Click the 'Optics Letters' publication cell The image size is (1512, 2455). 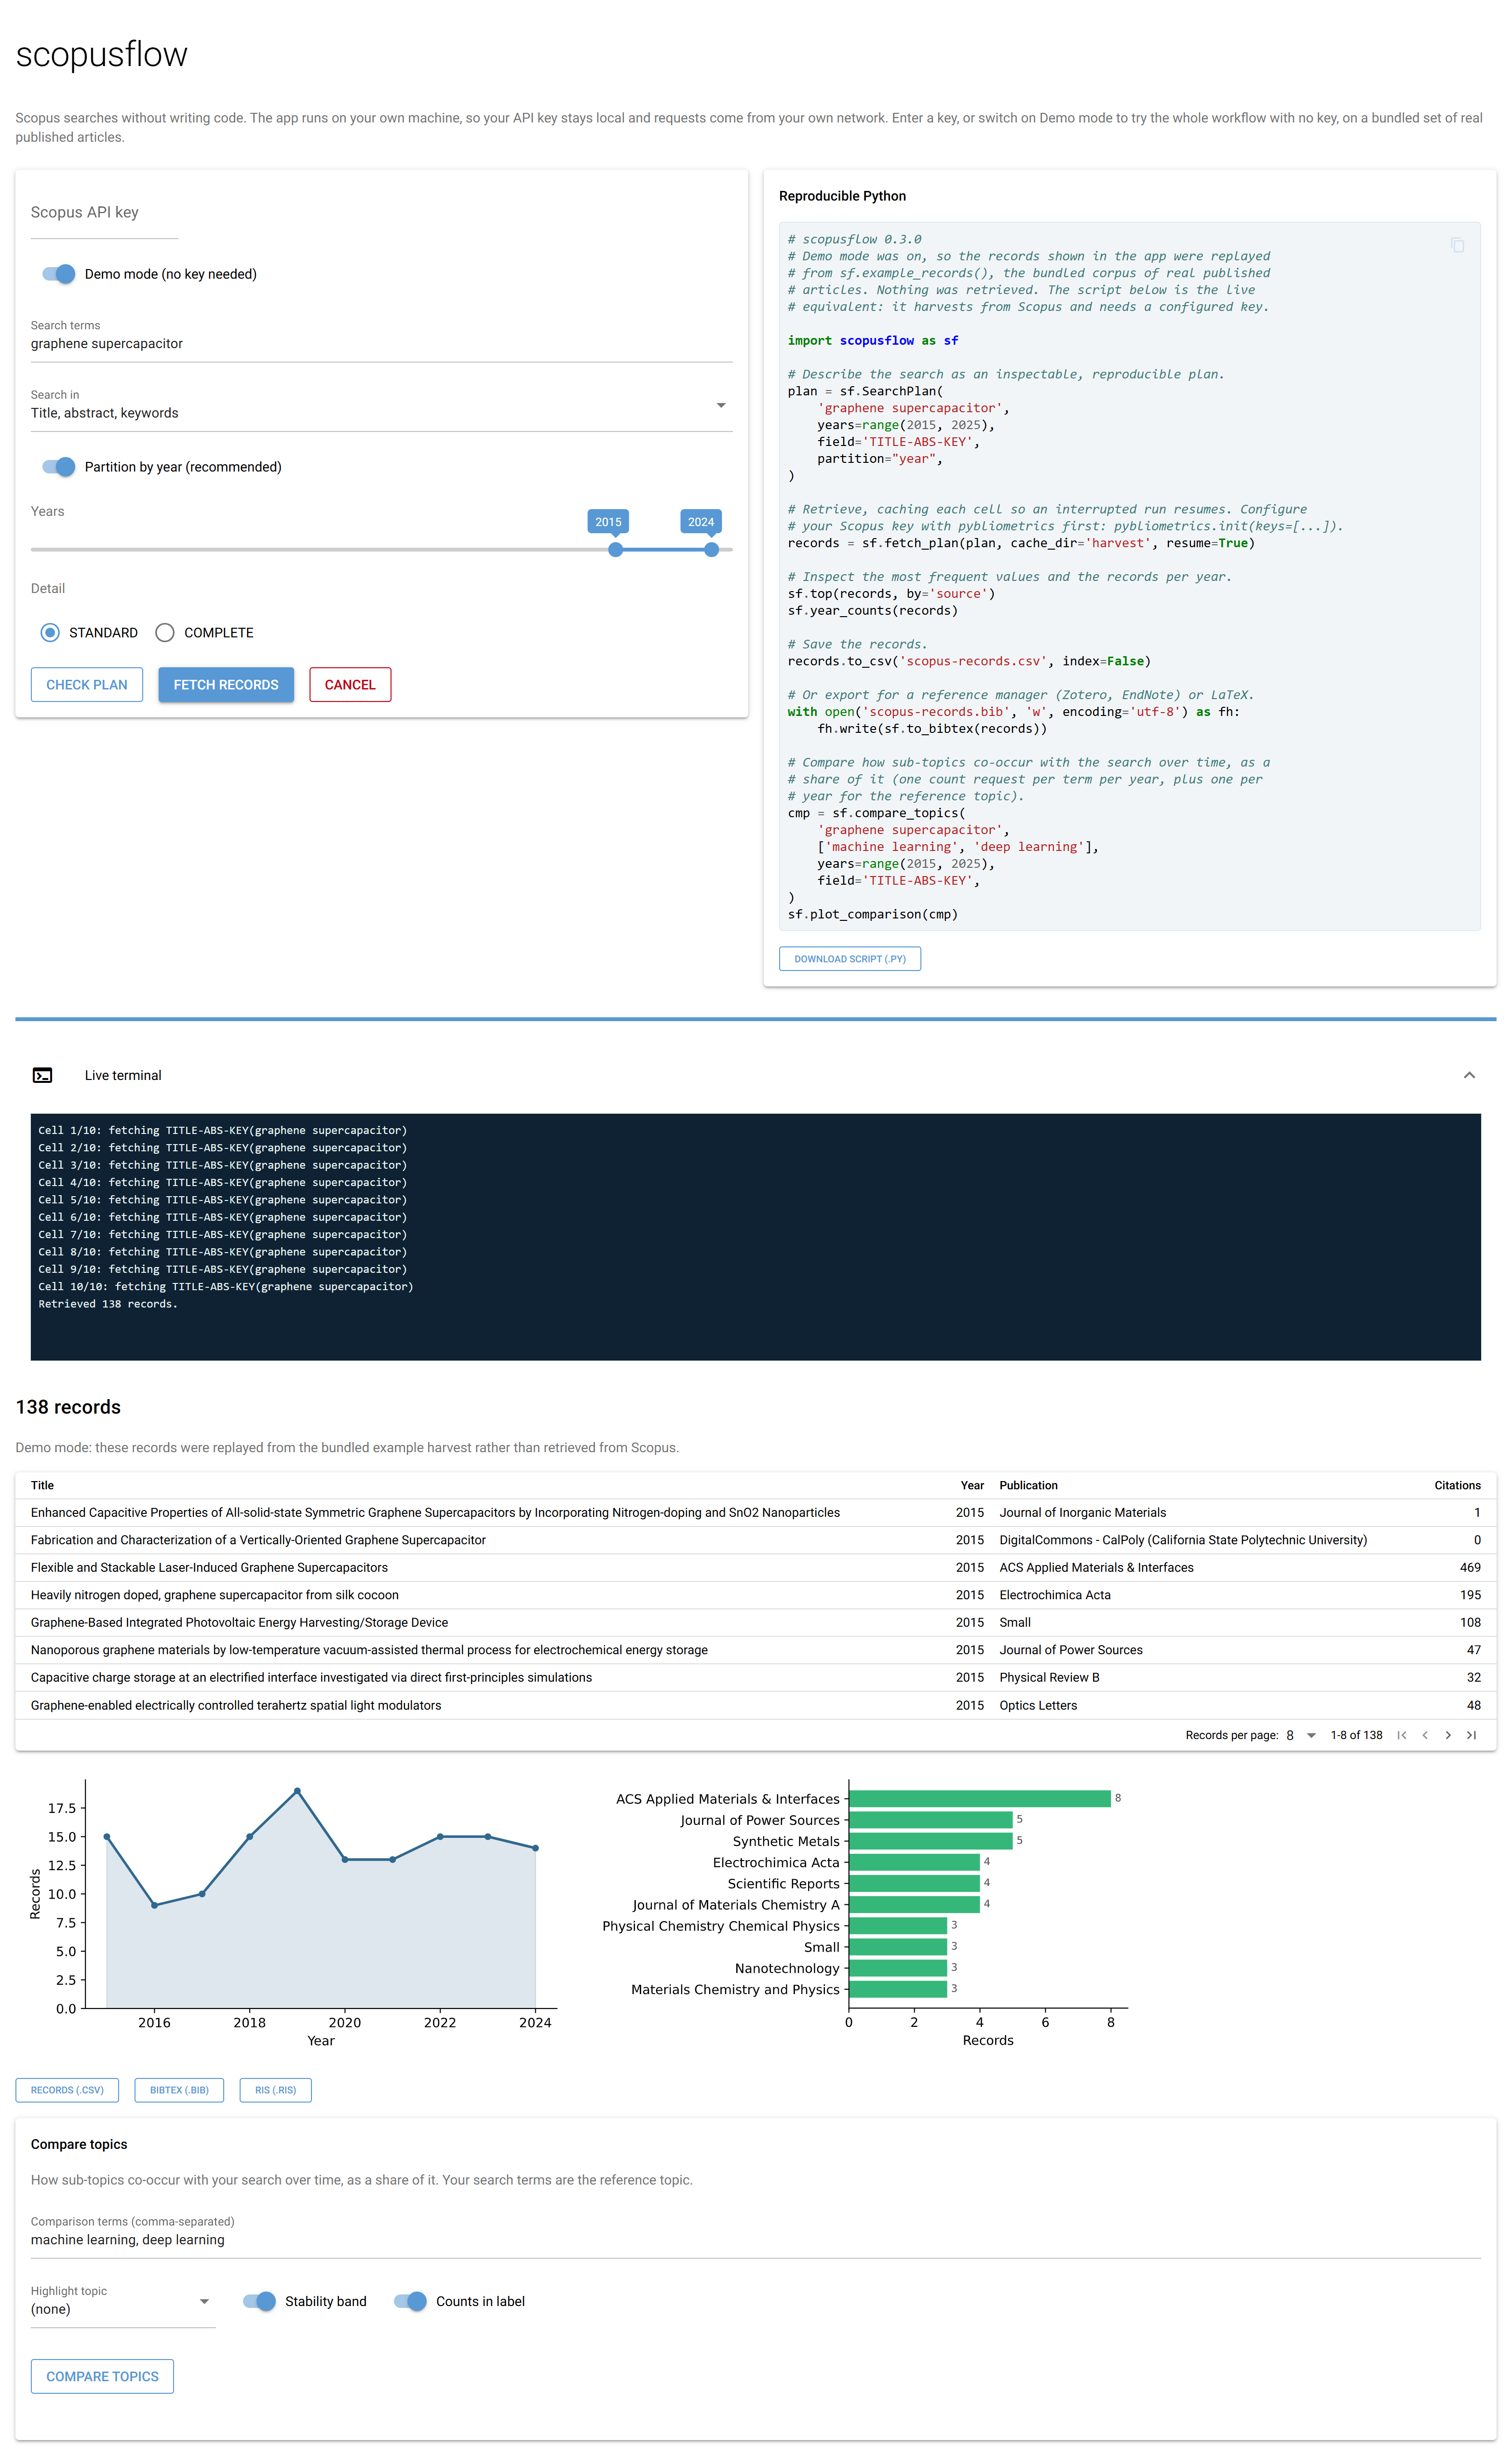pos(1038,1706)
